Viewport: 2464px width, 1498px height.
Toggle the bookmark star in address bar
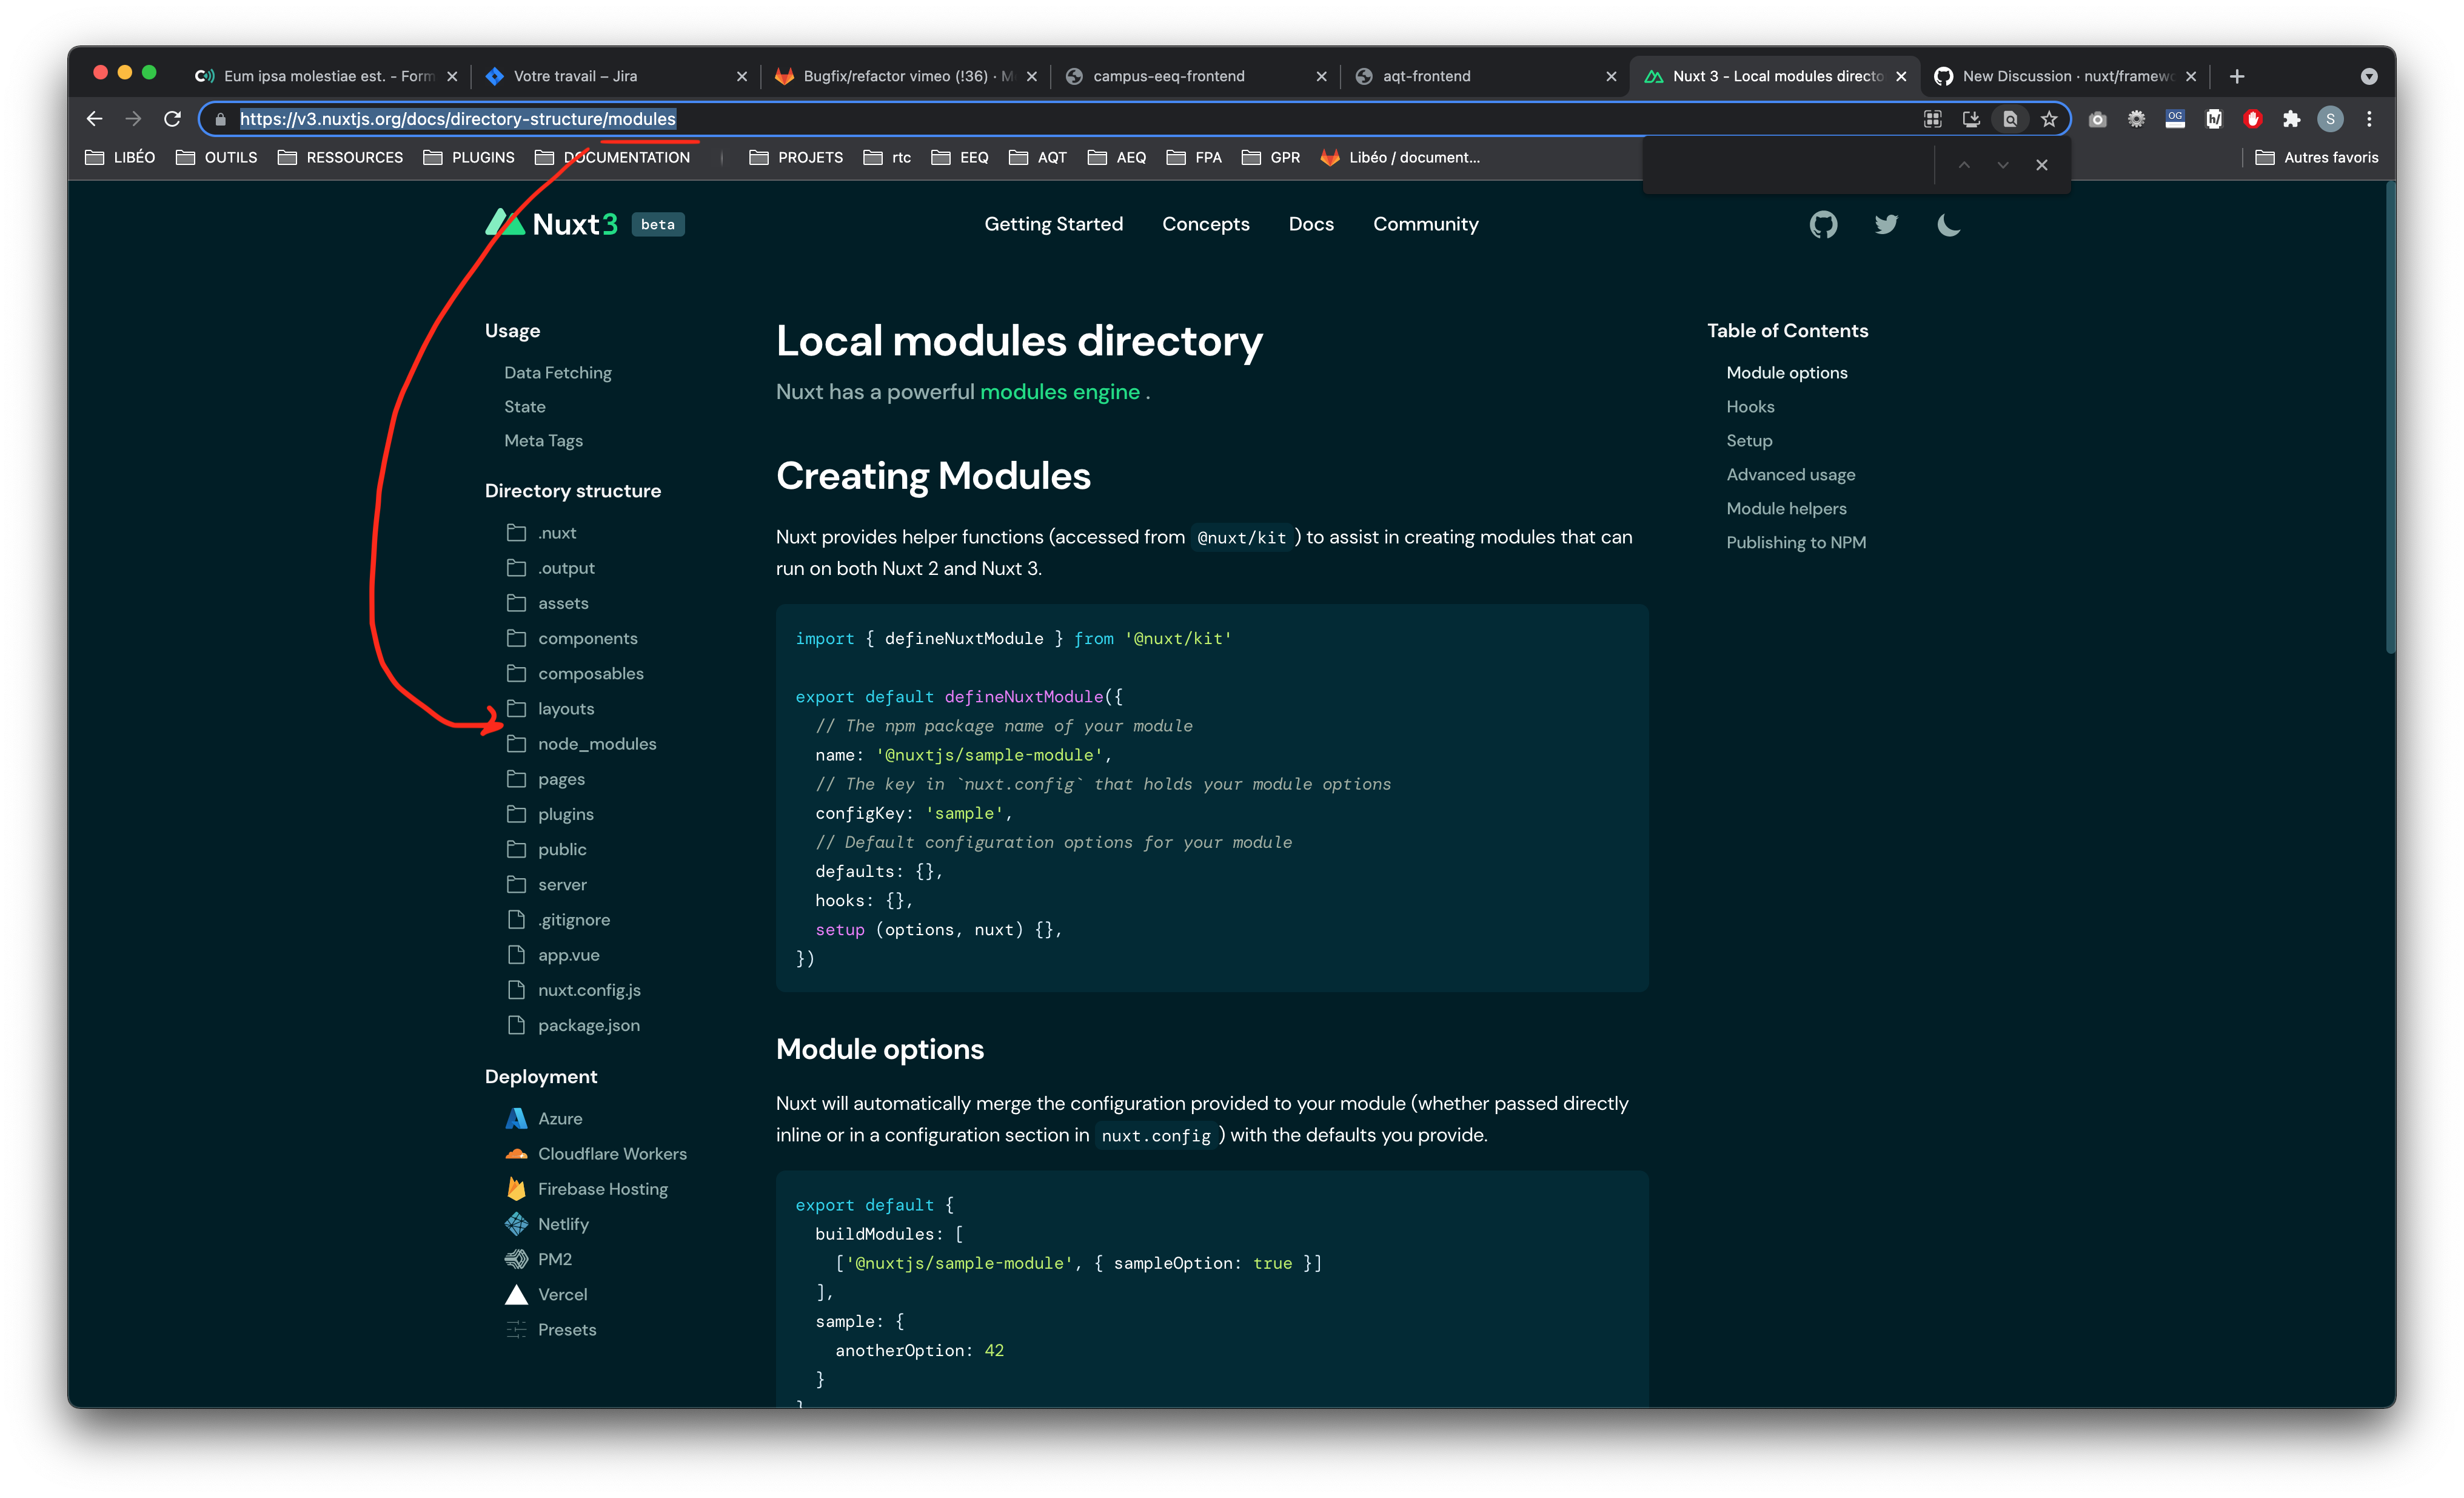tap(2049, 119)
